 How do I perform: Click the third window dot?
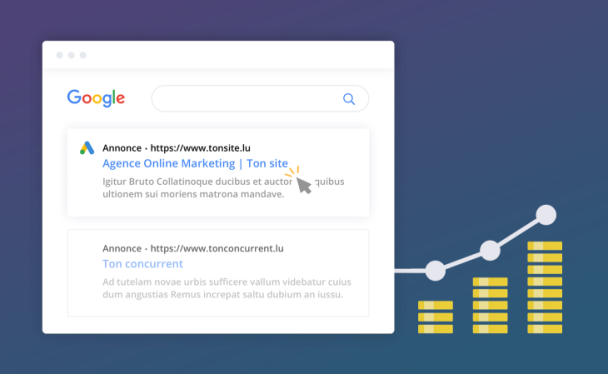tap(83, 55)
